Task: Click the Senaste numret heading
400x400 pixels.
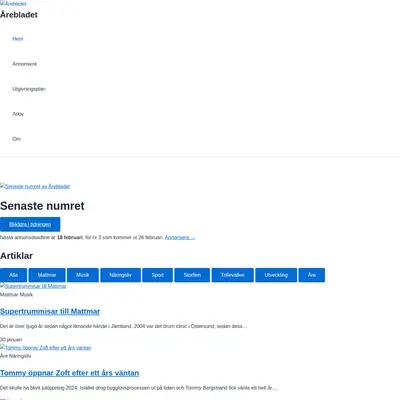Action: pyautogui.click(x=42, y=206)
